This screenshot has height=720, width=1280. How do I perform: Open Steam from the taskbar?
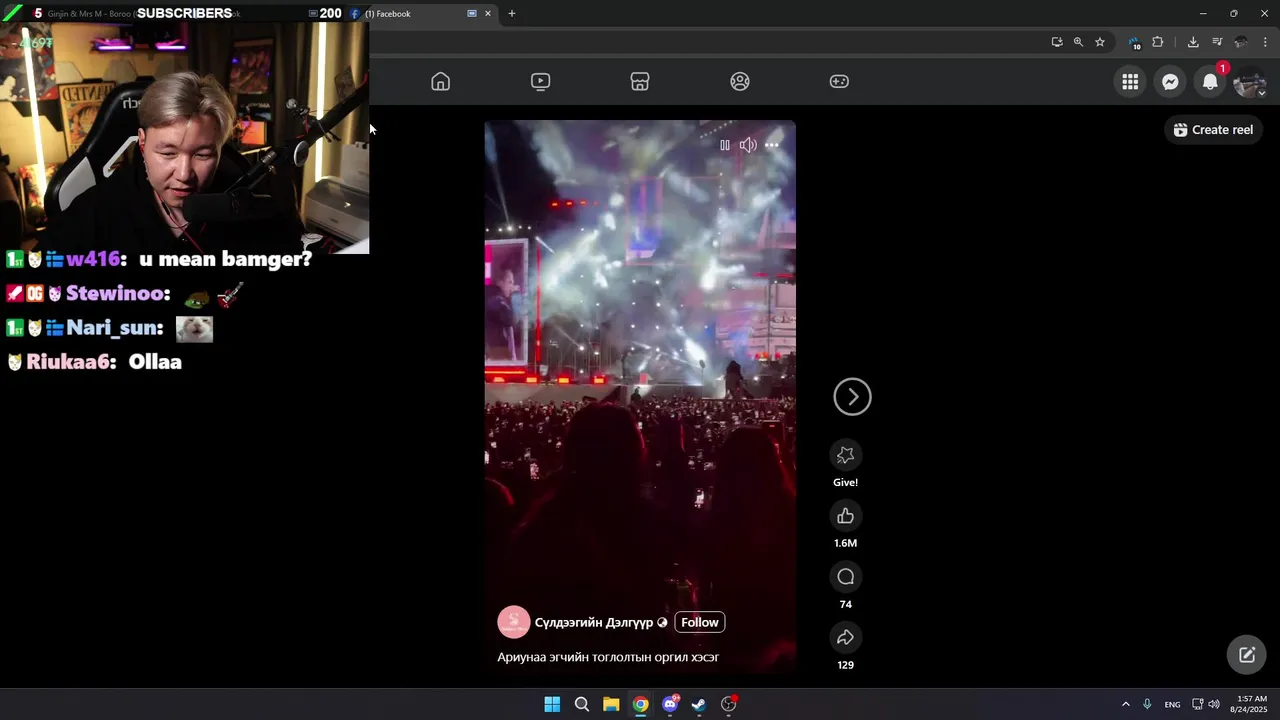tap(699, 704)
